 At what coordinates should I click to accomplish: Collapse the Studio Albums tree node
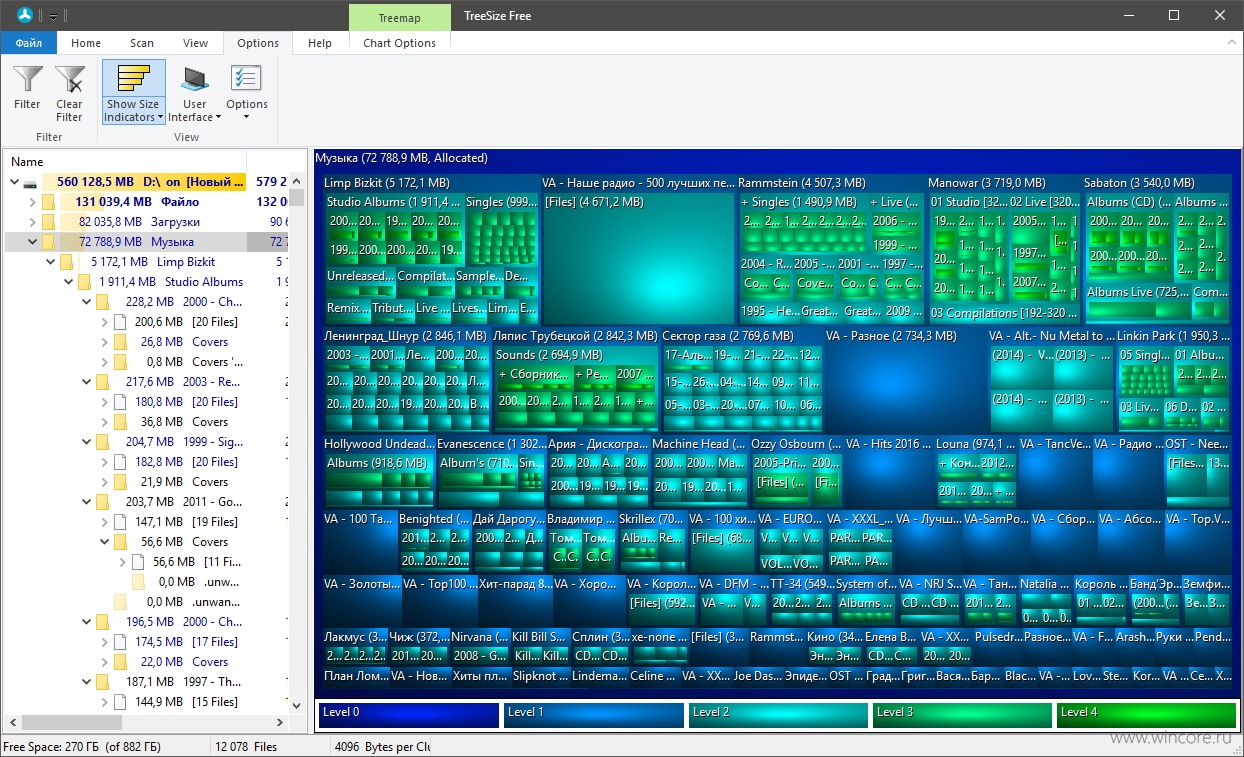(68, 282)
